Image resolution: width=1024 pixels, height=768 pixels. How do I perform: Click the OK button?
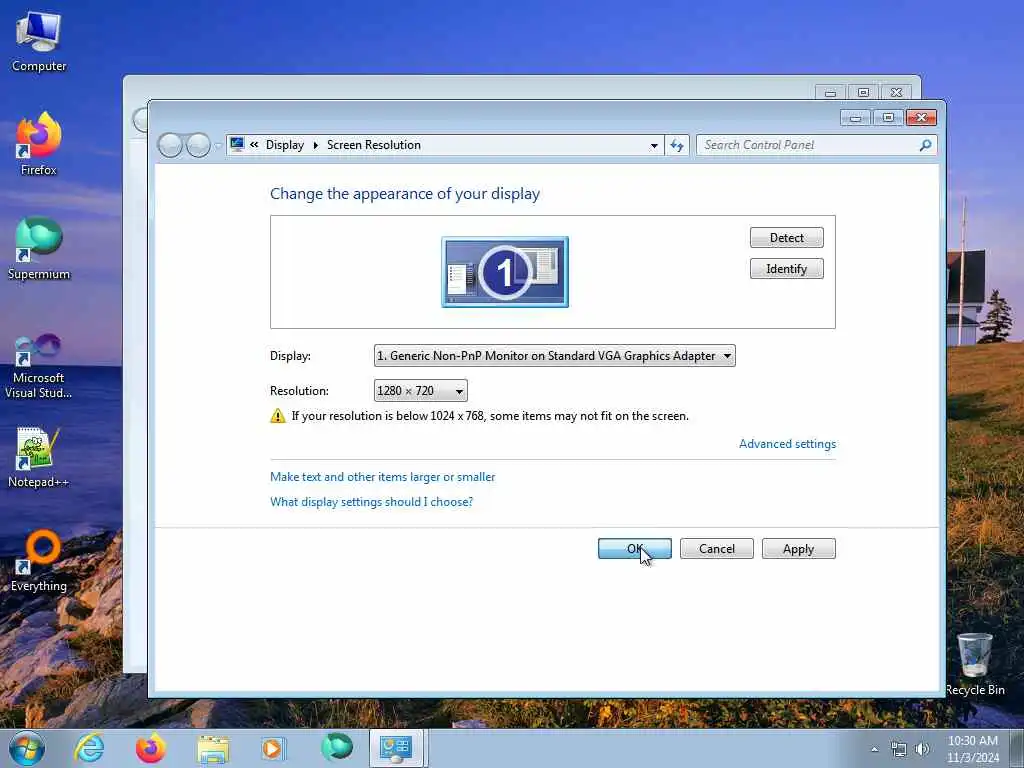coord(634,549)
